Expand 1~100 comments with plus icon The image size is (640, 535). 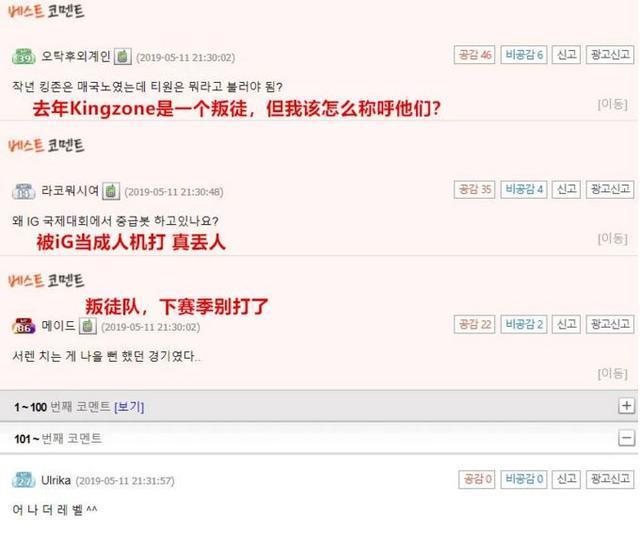pyautogui.click(x=627, y=406)
